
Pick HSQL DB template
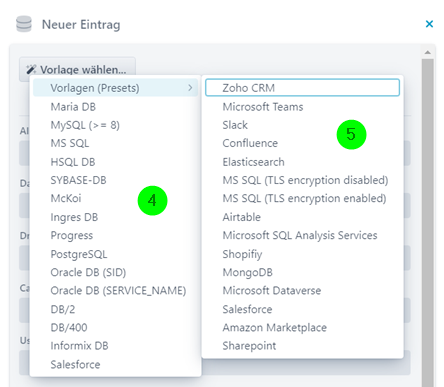click(115, 162)
